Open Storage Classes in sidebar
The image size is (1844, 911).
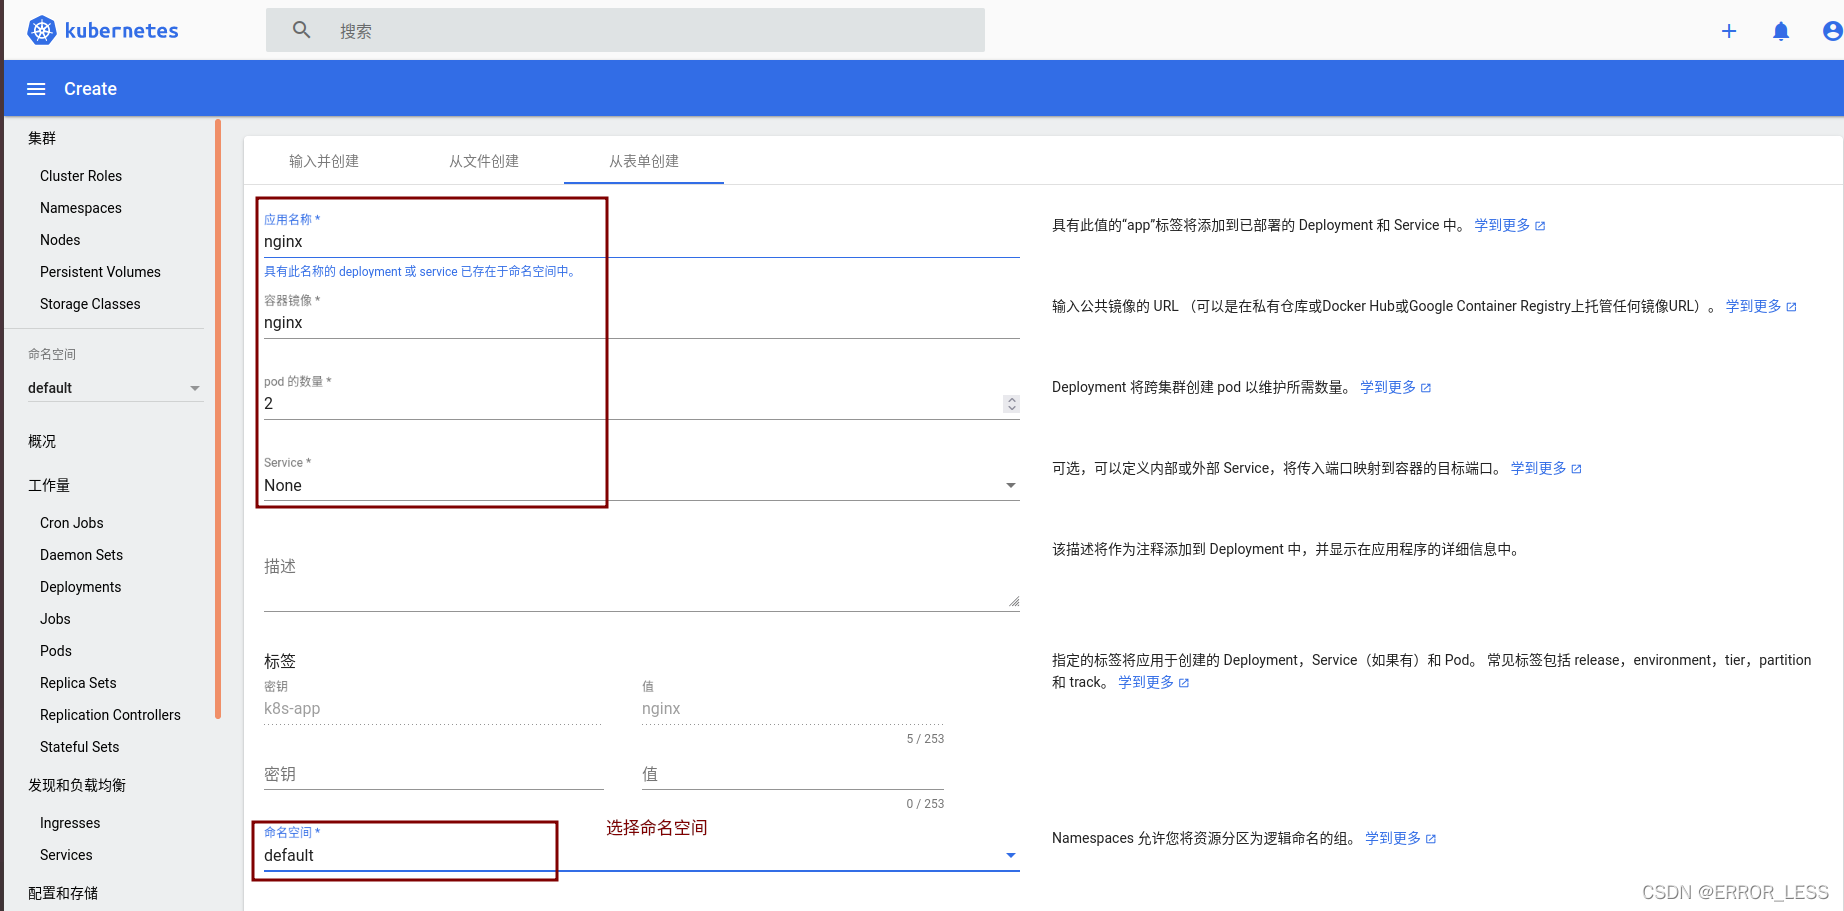pyautogui.click(x=90, y=304)
